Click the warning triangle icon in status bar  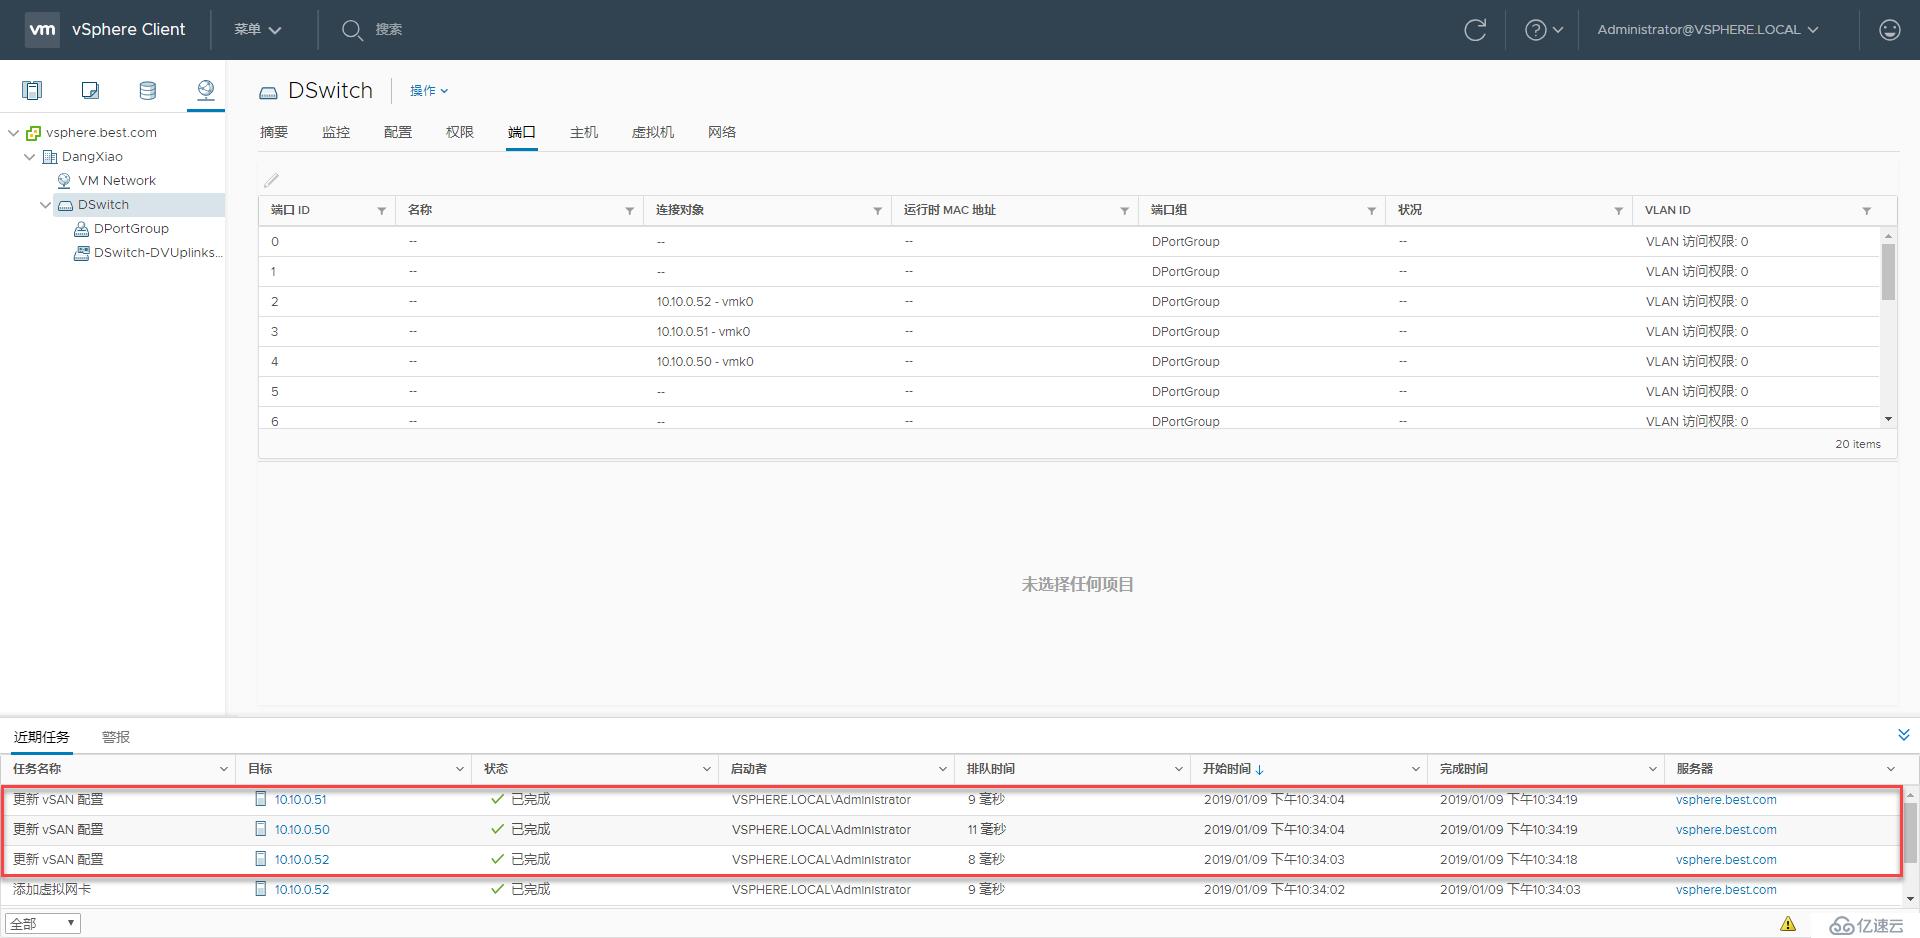pos(1788,924)
